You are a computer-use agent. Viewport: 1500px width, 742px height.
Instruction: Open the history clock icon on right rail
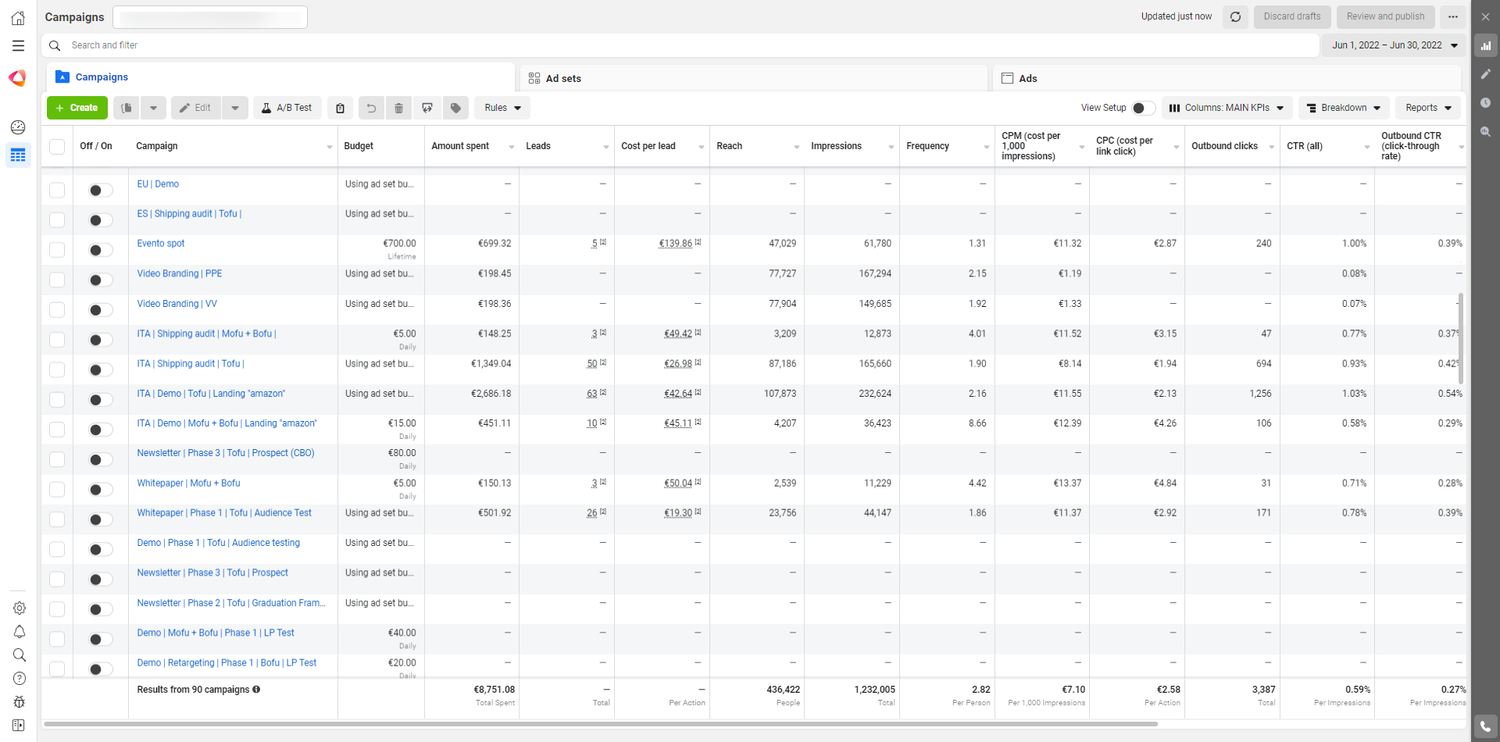(1486, 103)
